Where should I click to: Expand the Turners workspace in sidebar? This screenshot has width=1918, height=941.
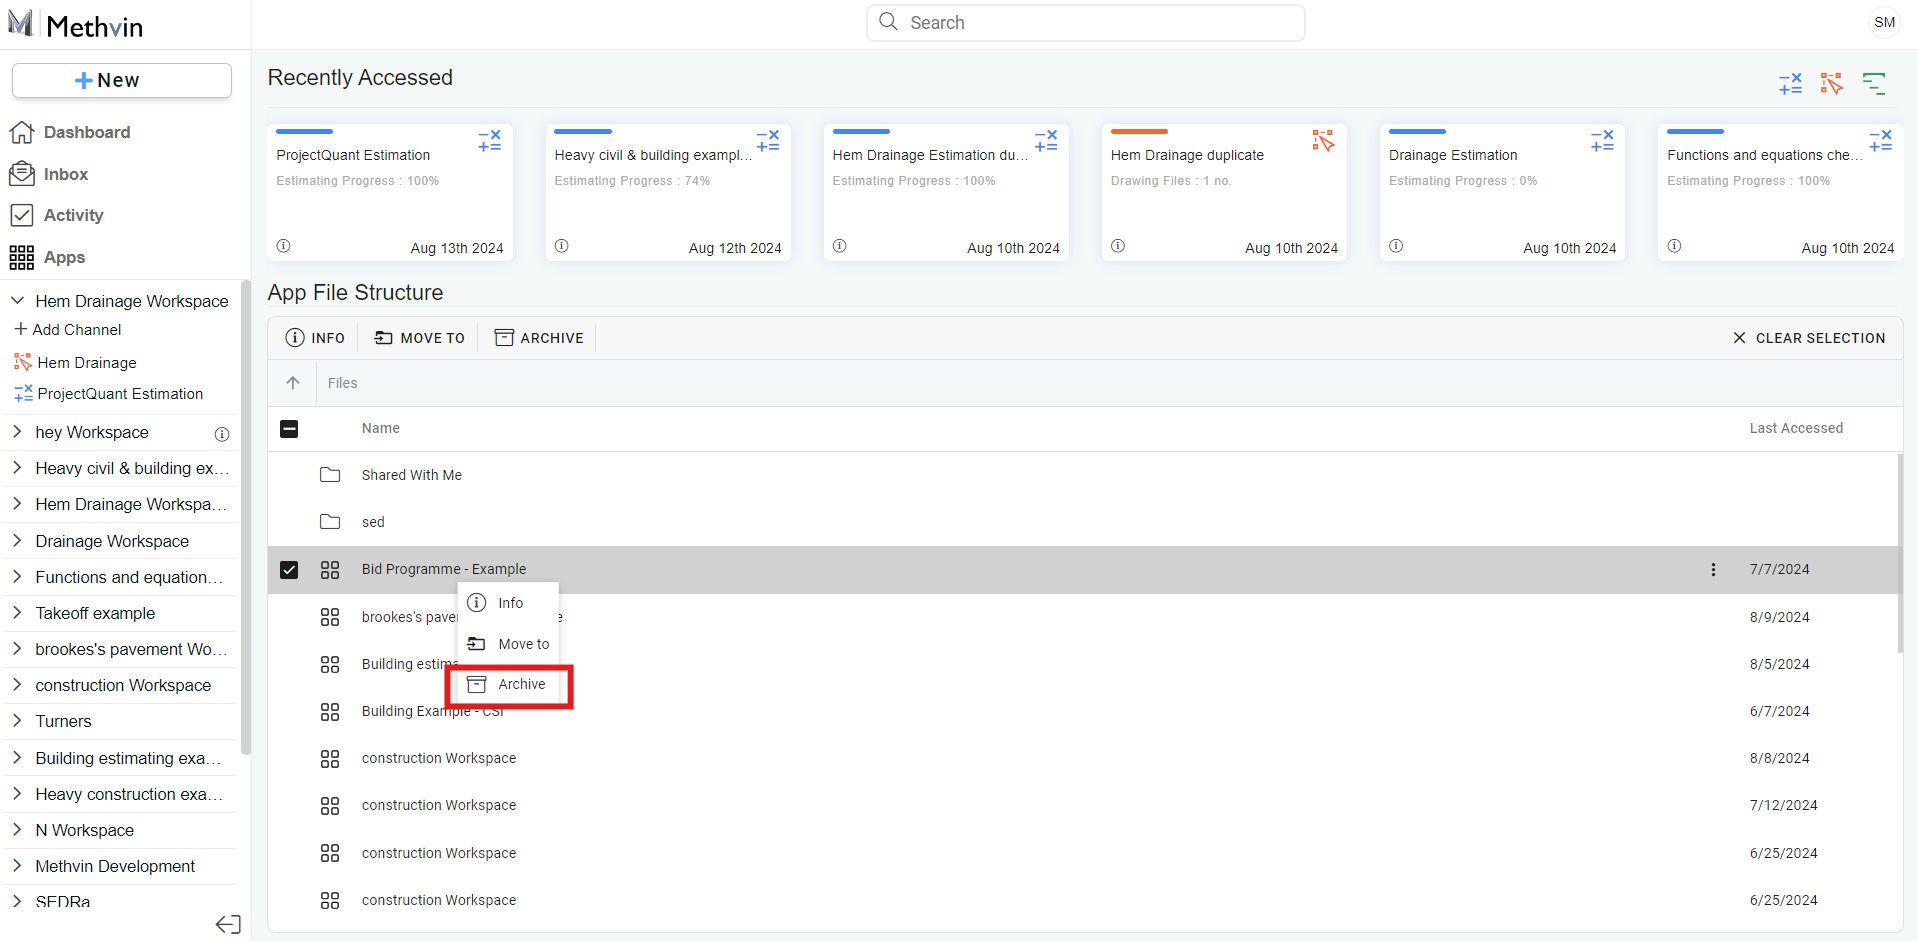[17, 721]
